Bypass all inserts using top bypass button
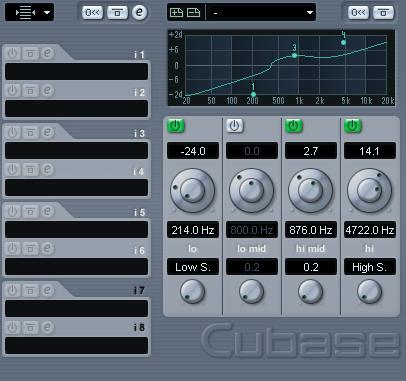 coord(117,13)
